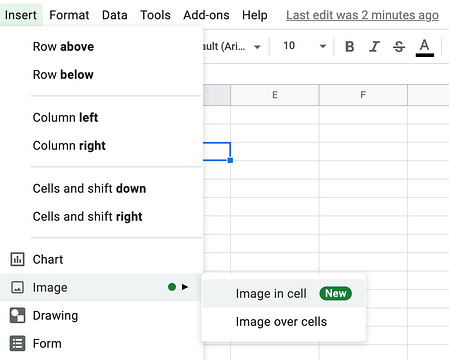Insert cells and shift right
Image resolution: width=449 pixels, height=360 pixels.
pyautogui.click(x=101, y=216)
